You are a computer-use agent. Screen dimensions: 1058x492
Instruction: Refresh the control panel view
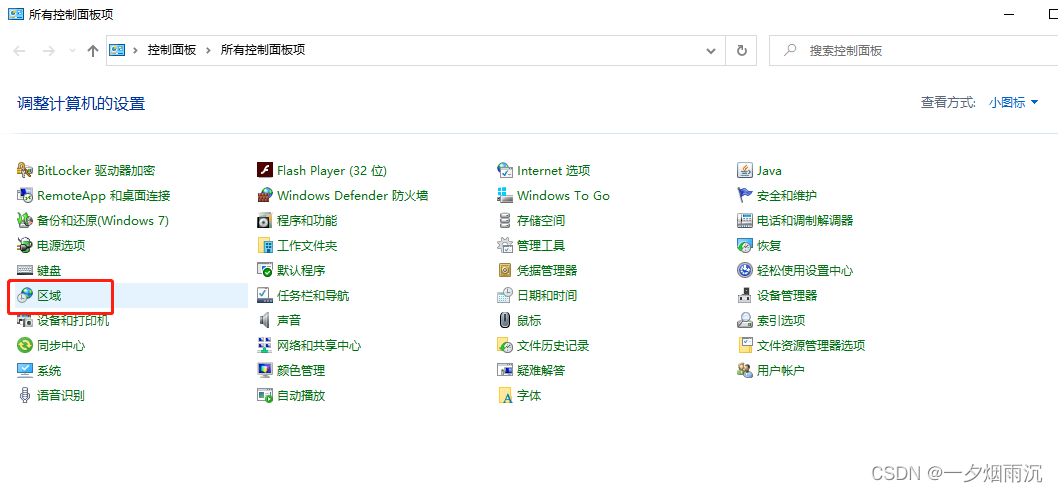742,51
